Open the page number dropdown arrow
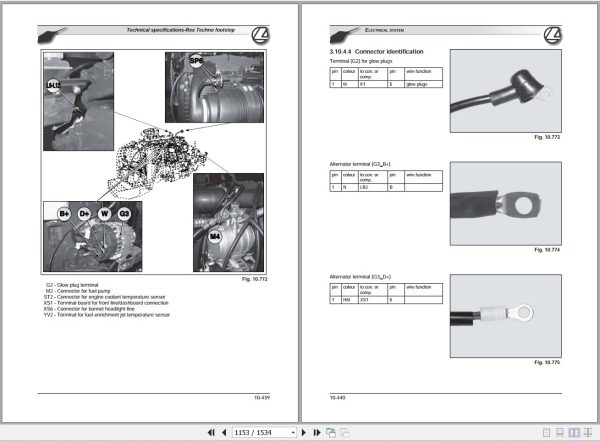Image resolution: width=600 pixels, height=441 pixels. click(293, 433)
